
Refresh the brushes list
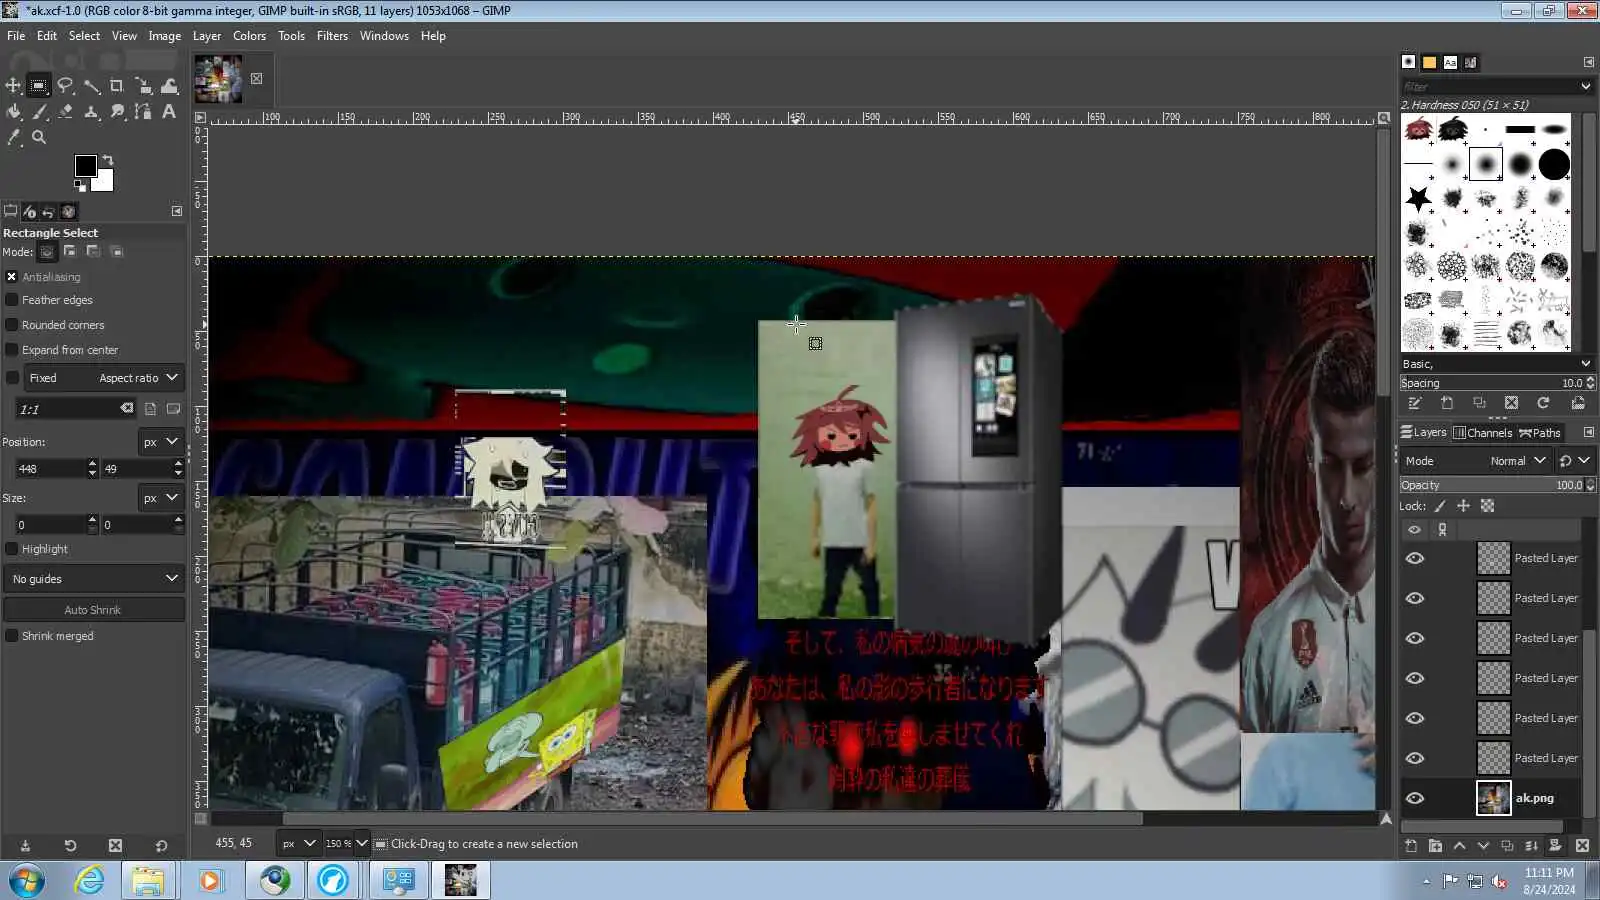click(x=1543, y=403)
